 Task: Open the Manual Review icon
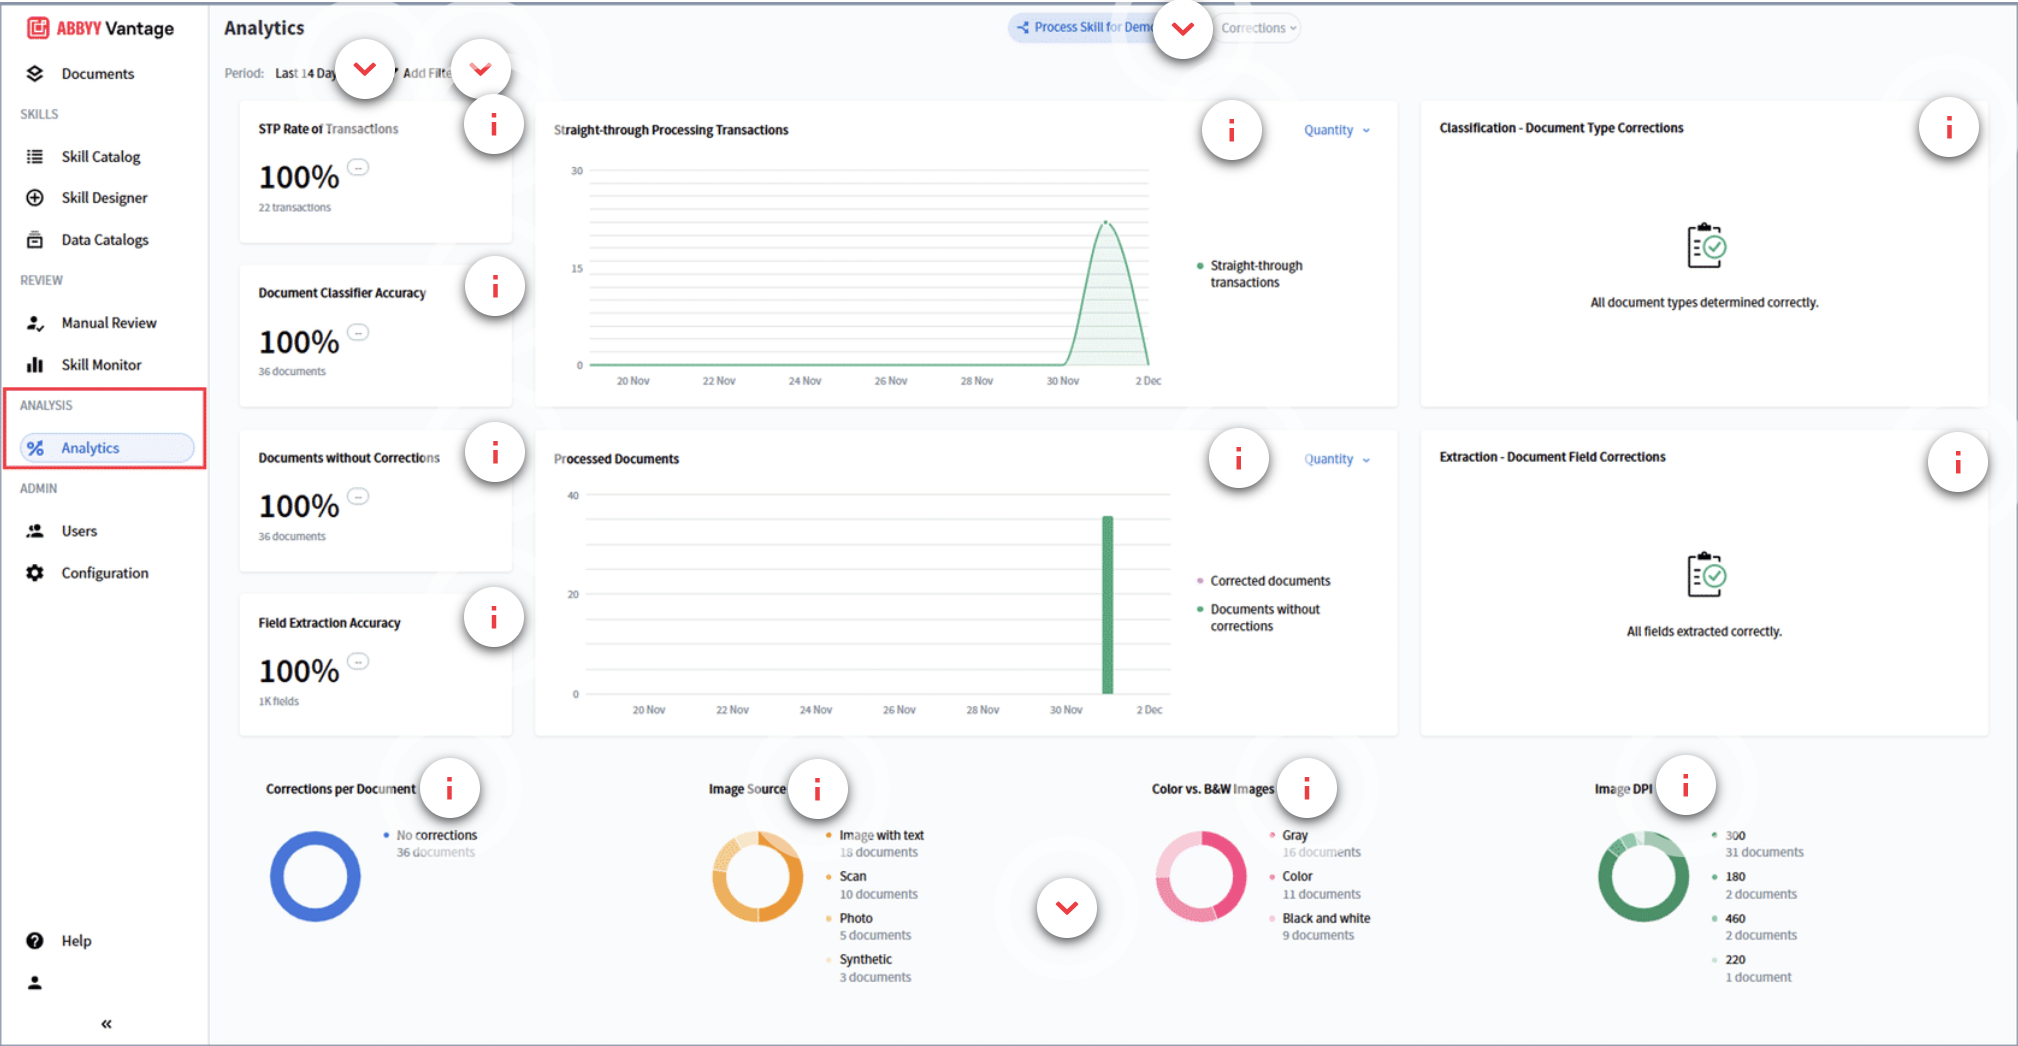(x=36, y=322)
